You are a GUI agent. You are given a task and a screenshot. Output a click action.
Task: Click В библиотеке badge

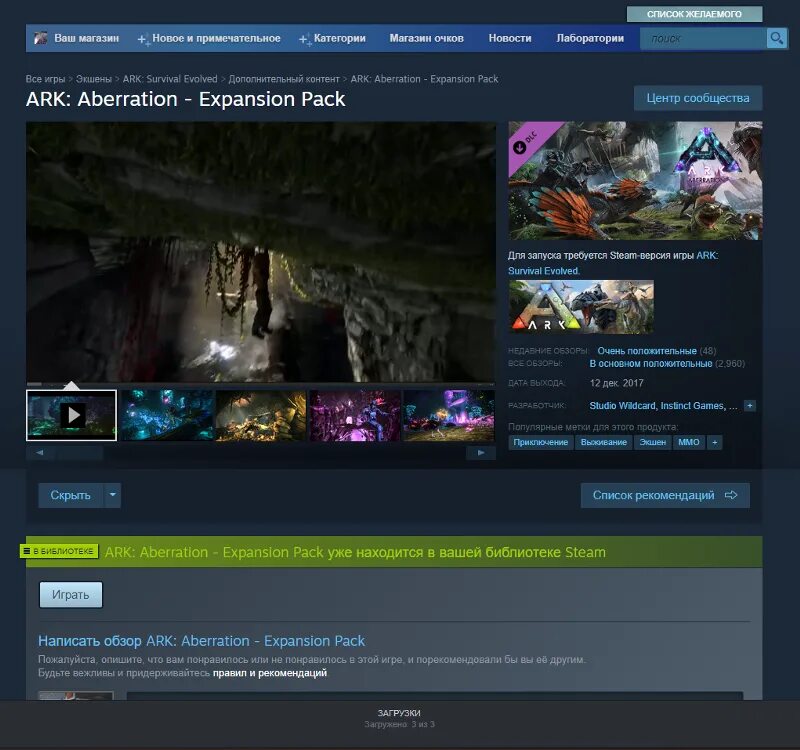click(x=59, y=551)
